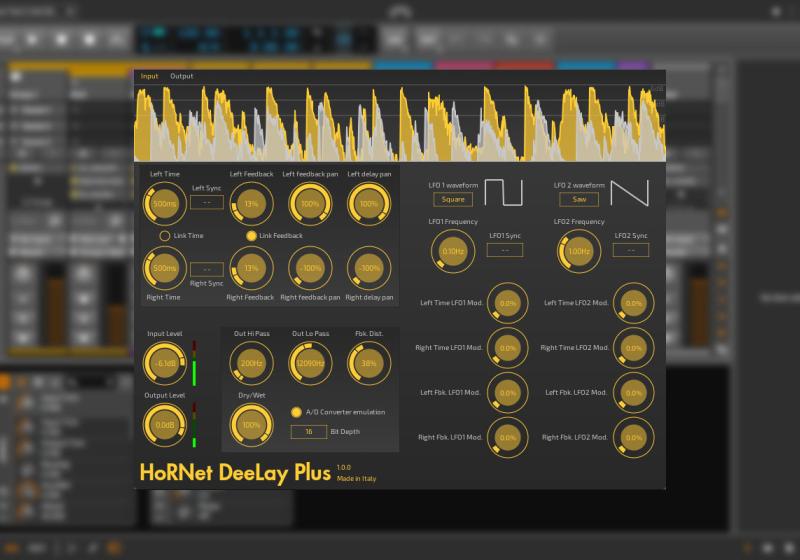
Task: Click the LFO1 Frequency knob at 0.10Hz
Action: coord(453,251)
